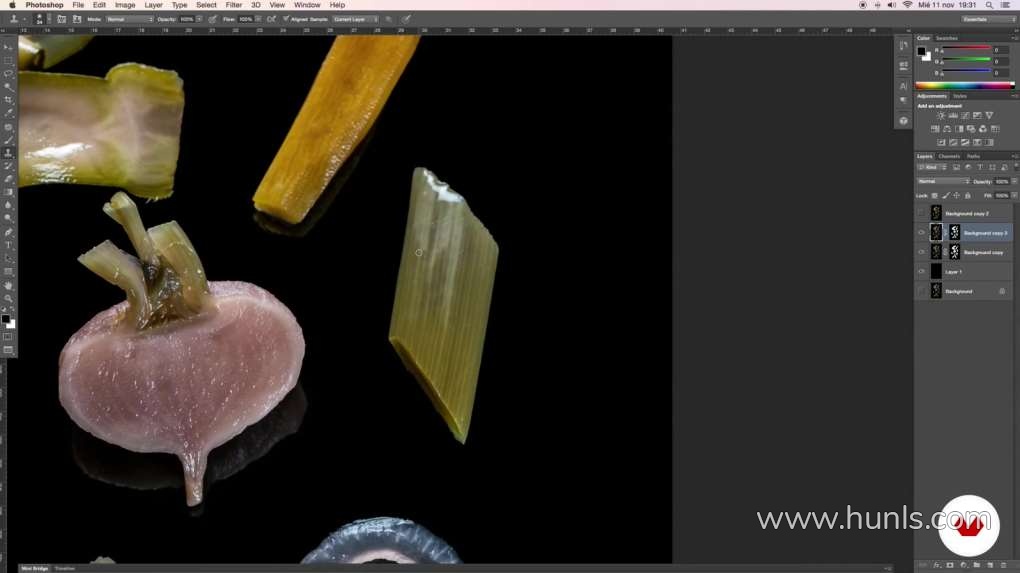Select the Dodge tool

click(x=8, y=218)
